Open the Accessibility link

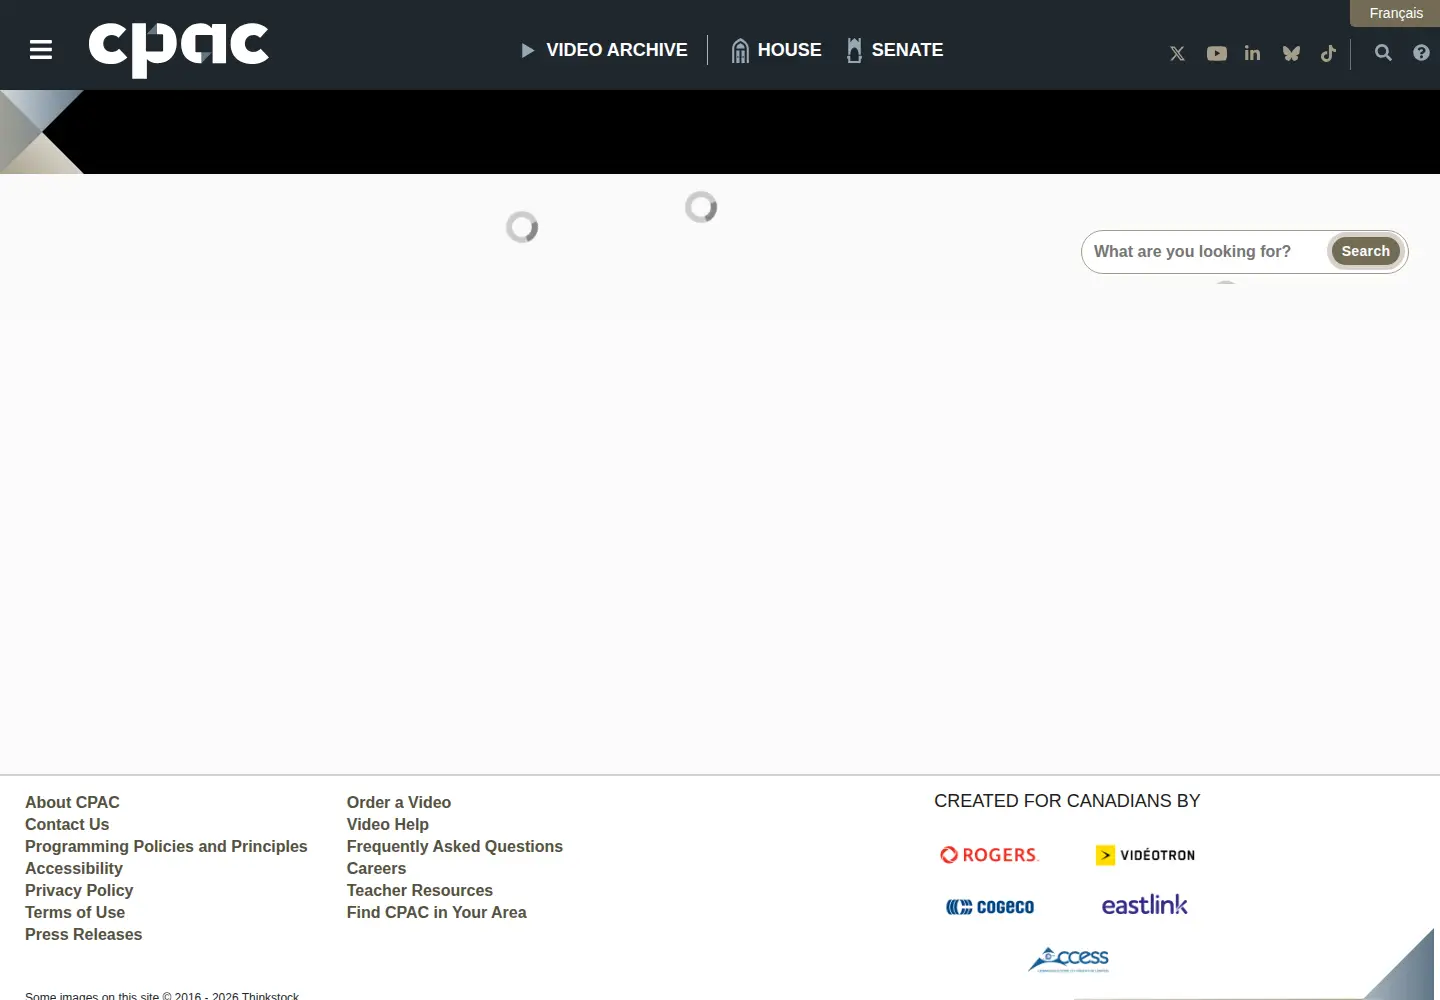[x=74, y=869]
